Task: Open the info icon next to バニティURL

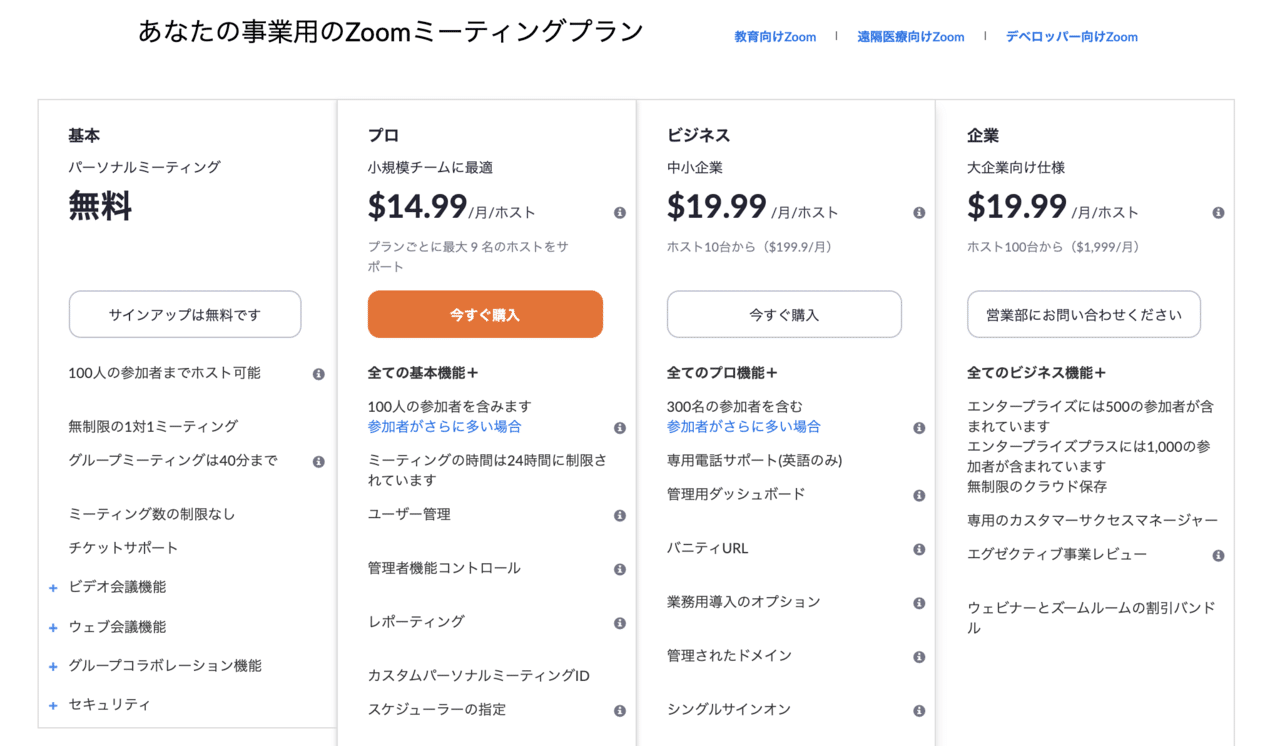Action: (x=919, y=548)
